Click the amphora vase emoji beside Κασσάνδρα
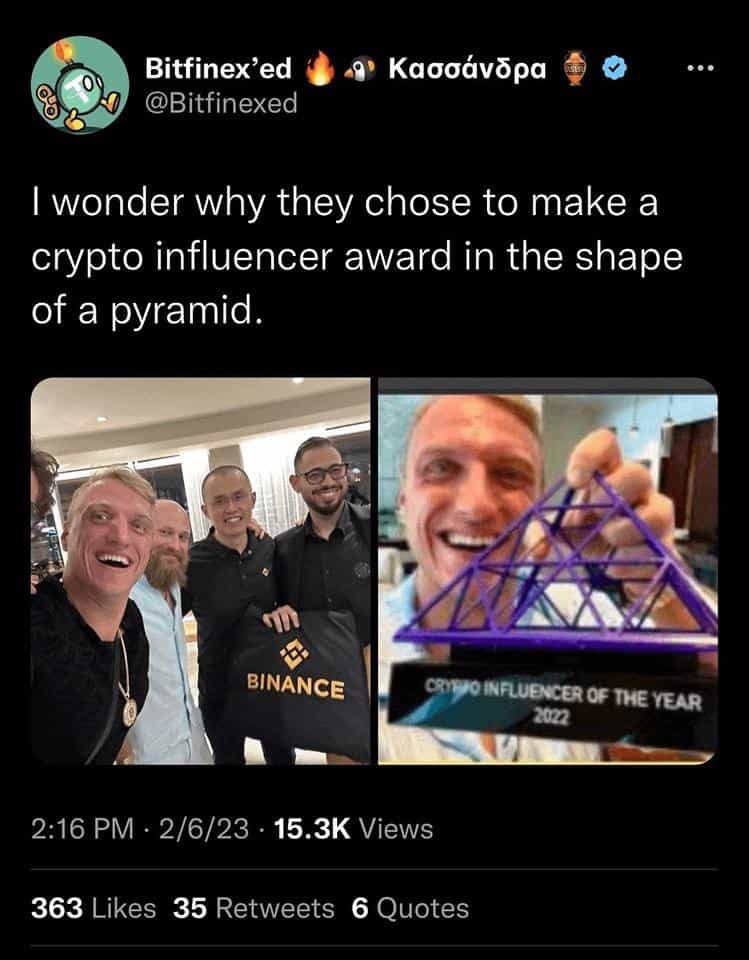749x960 pixels. coord(574,68)
